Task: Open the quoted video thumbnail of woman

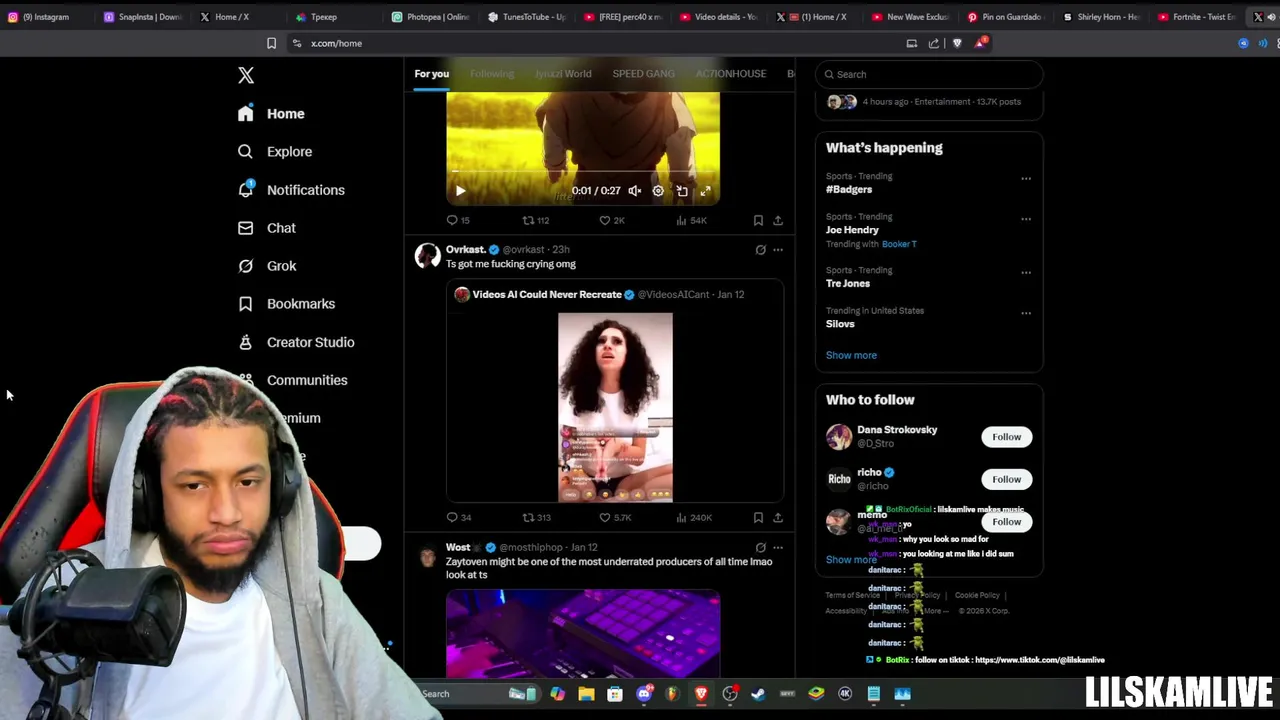Action: click(615, 407)
